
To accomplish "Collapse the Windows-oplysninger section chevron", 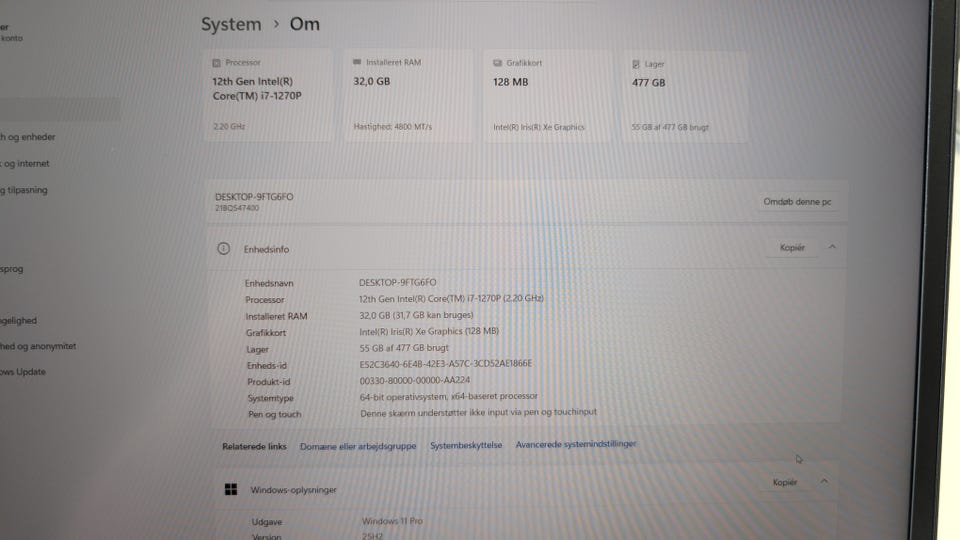I will [824, 481].
